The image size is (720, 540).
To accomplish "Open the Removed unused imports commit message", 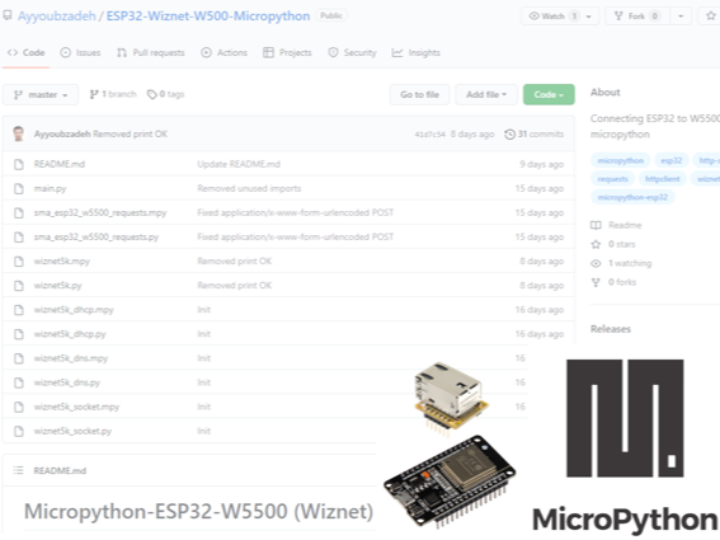I will pyautogui.click(x=249, y=188).
